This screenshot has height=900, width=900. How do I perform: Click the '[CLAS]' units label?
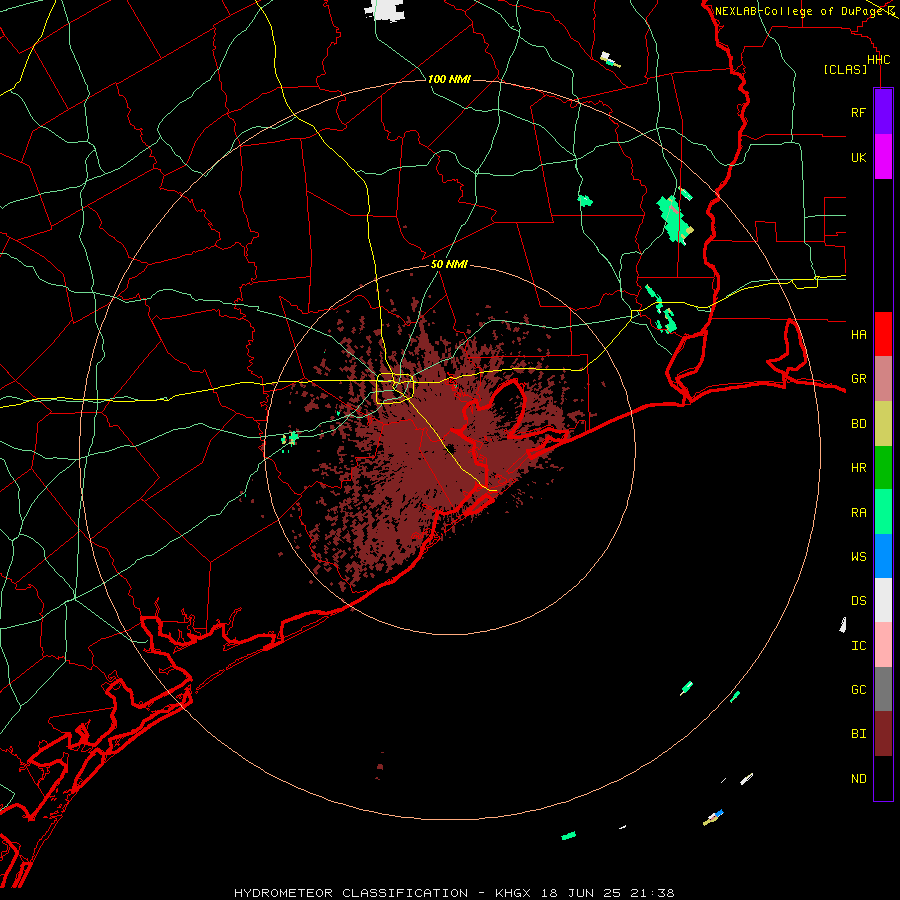tap(845, 69)
